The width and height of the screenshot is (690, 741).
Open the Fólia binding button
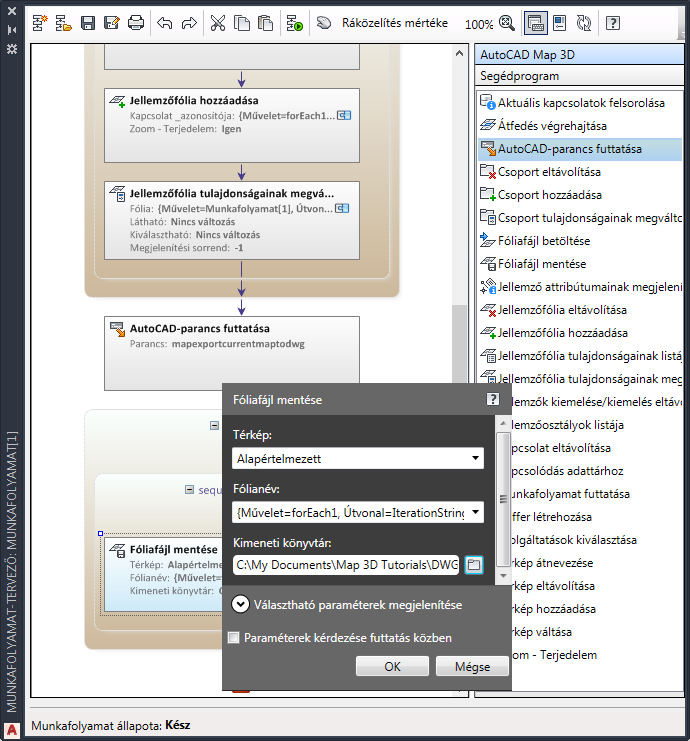pos(342,208)
